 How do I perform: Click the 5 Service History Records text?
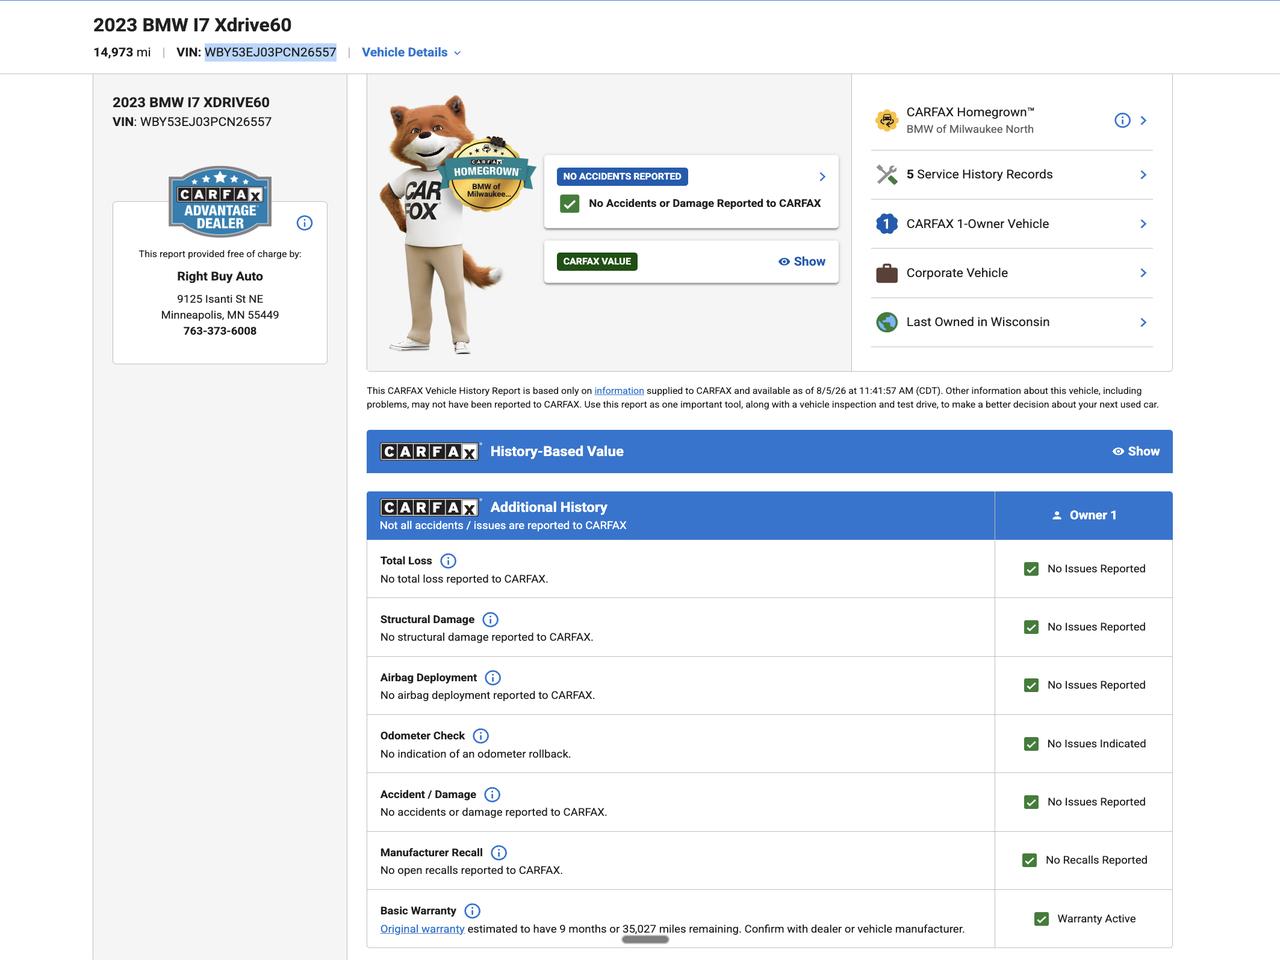(979, 174)
